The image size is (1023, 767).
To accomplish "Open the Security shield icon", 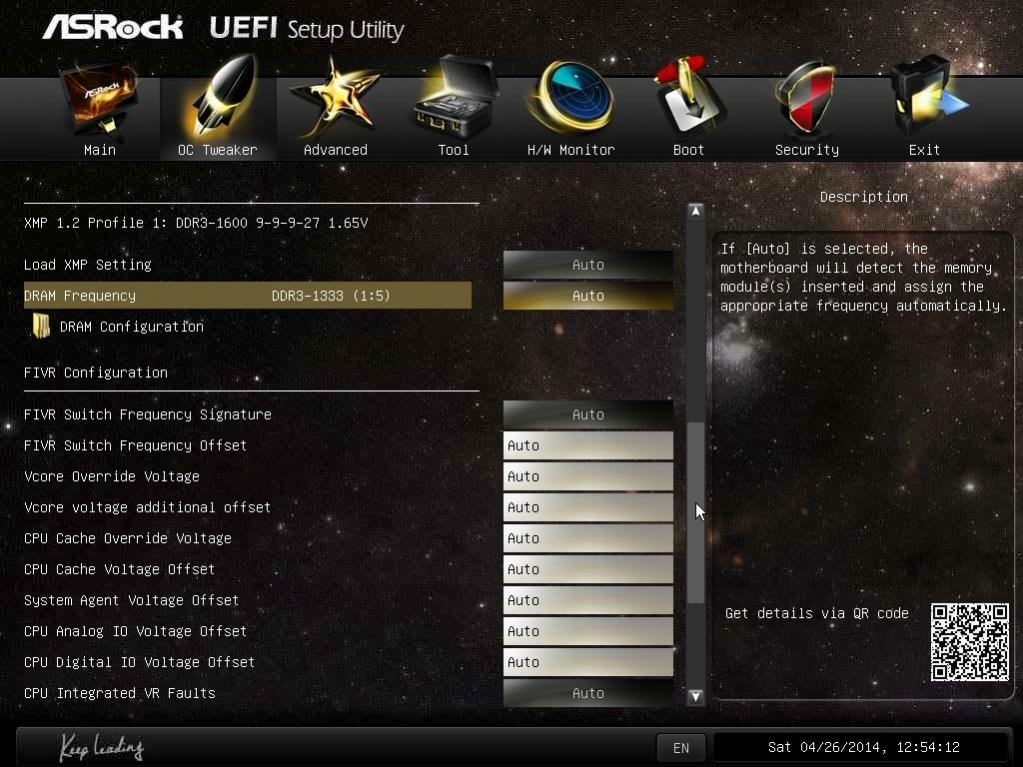I will (806, 98).
